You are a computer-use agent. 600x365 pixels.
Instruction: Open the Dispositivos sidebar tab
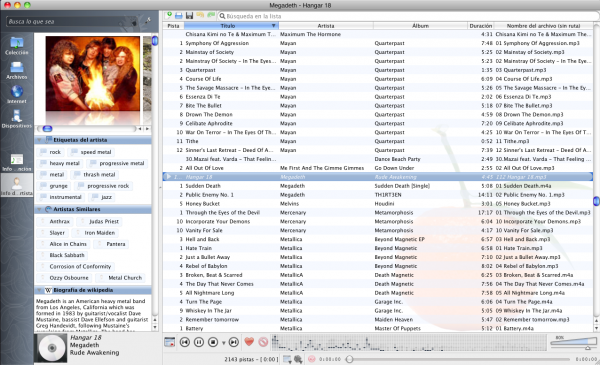click(x=16, y=119)
